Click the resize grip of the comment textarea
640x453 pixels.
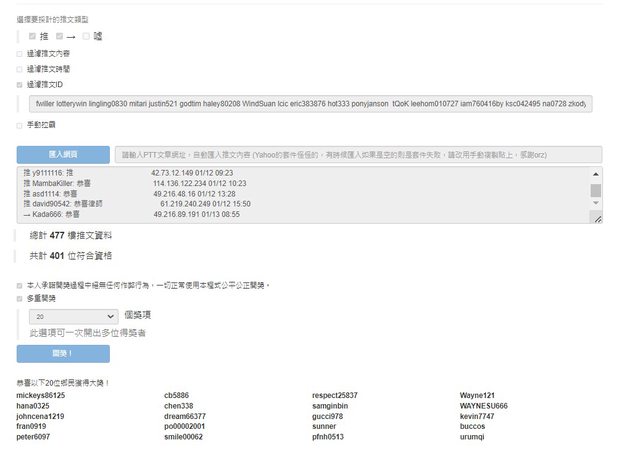597,218
